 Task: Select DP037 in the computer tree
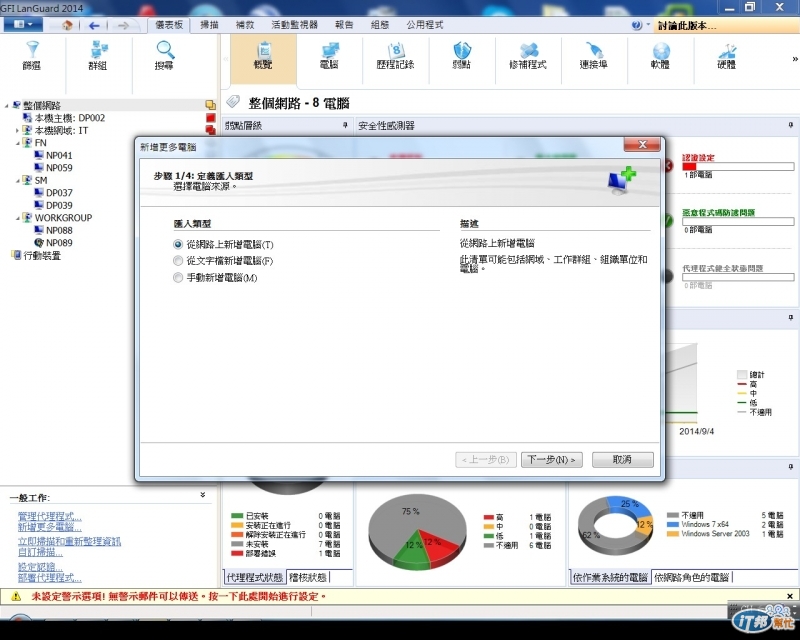[59, 193]
